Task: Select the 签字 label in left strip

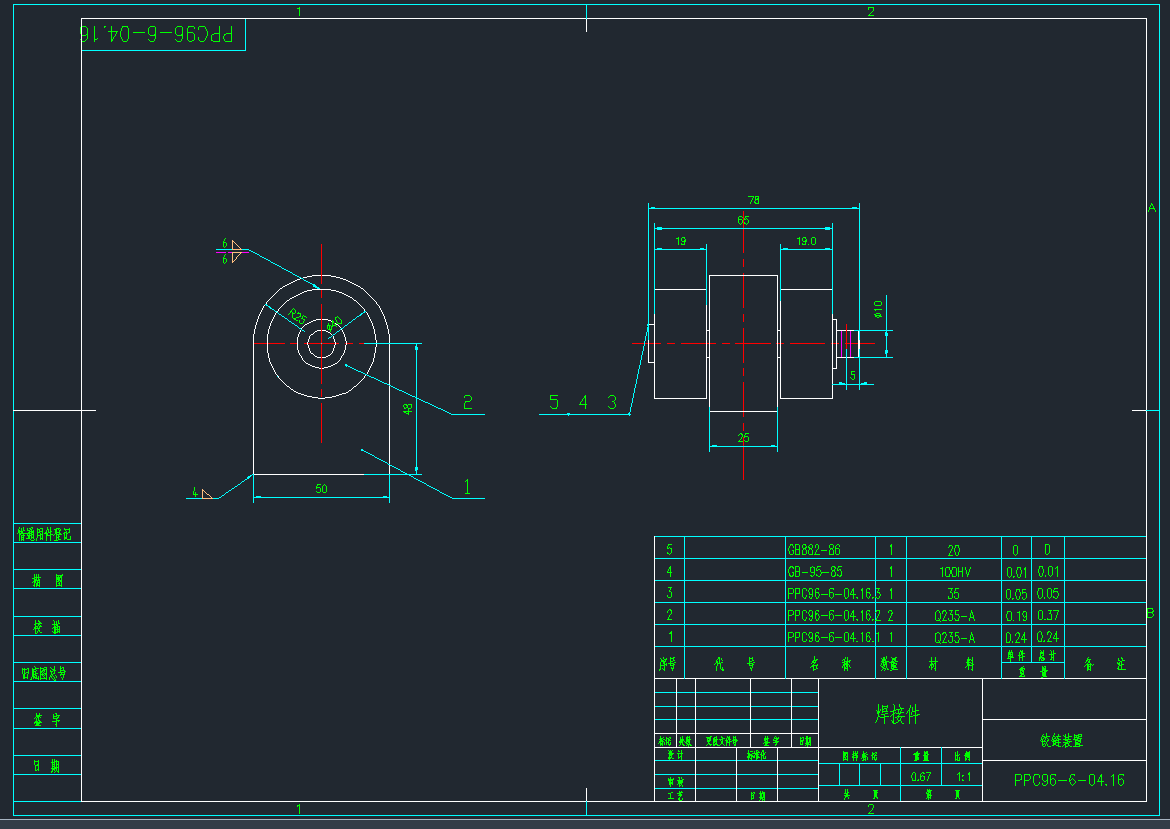Action: coord(47,719)
